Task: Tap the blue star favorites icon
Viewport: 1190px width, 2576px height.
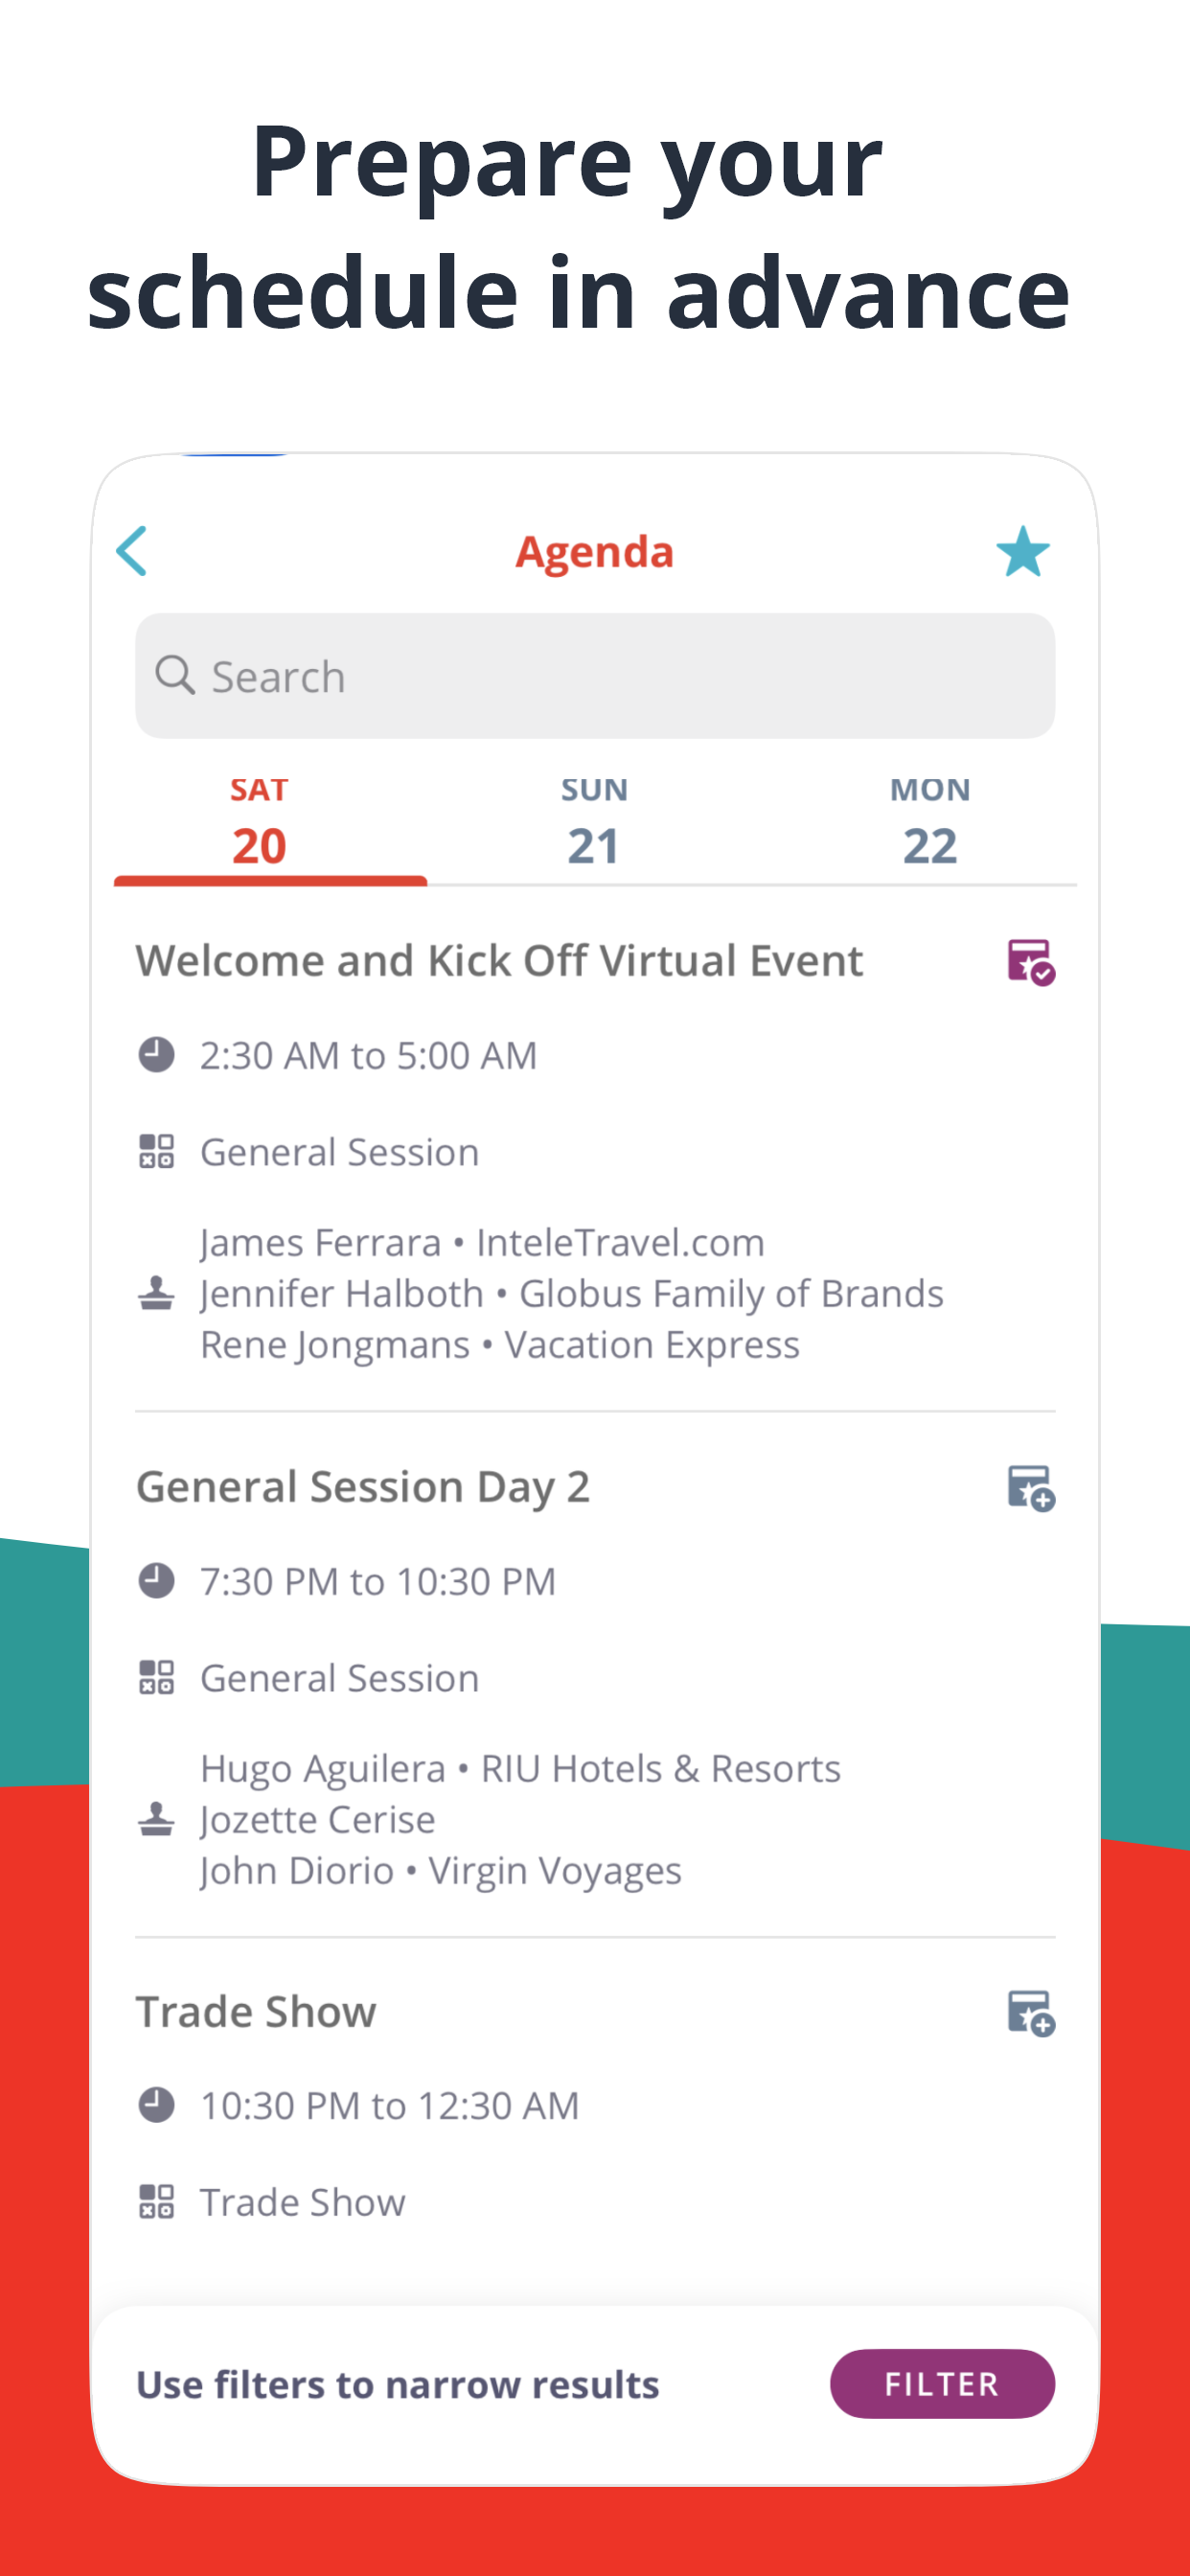Action: [x=1022, y=552]
